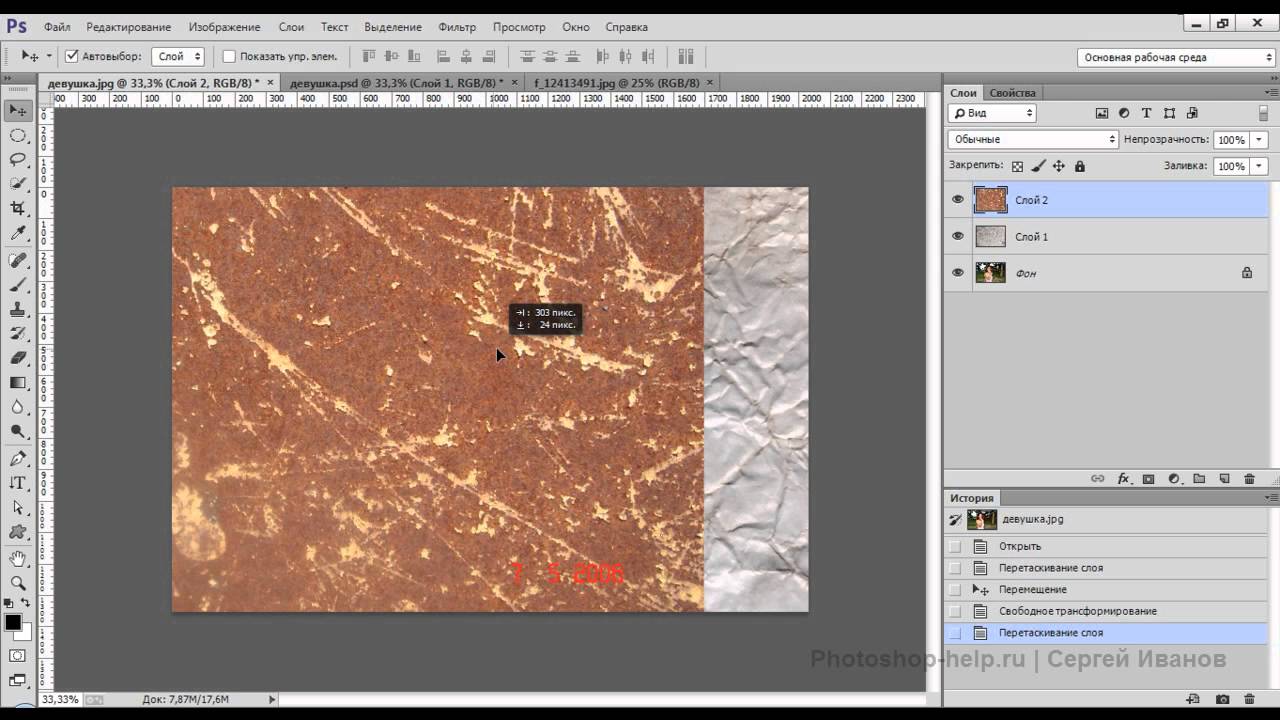Click the layer styles fx icon
This screenshot has width=1280, height=720.
(x=1123, y=479)
